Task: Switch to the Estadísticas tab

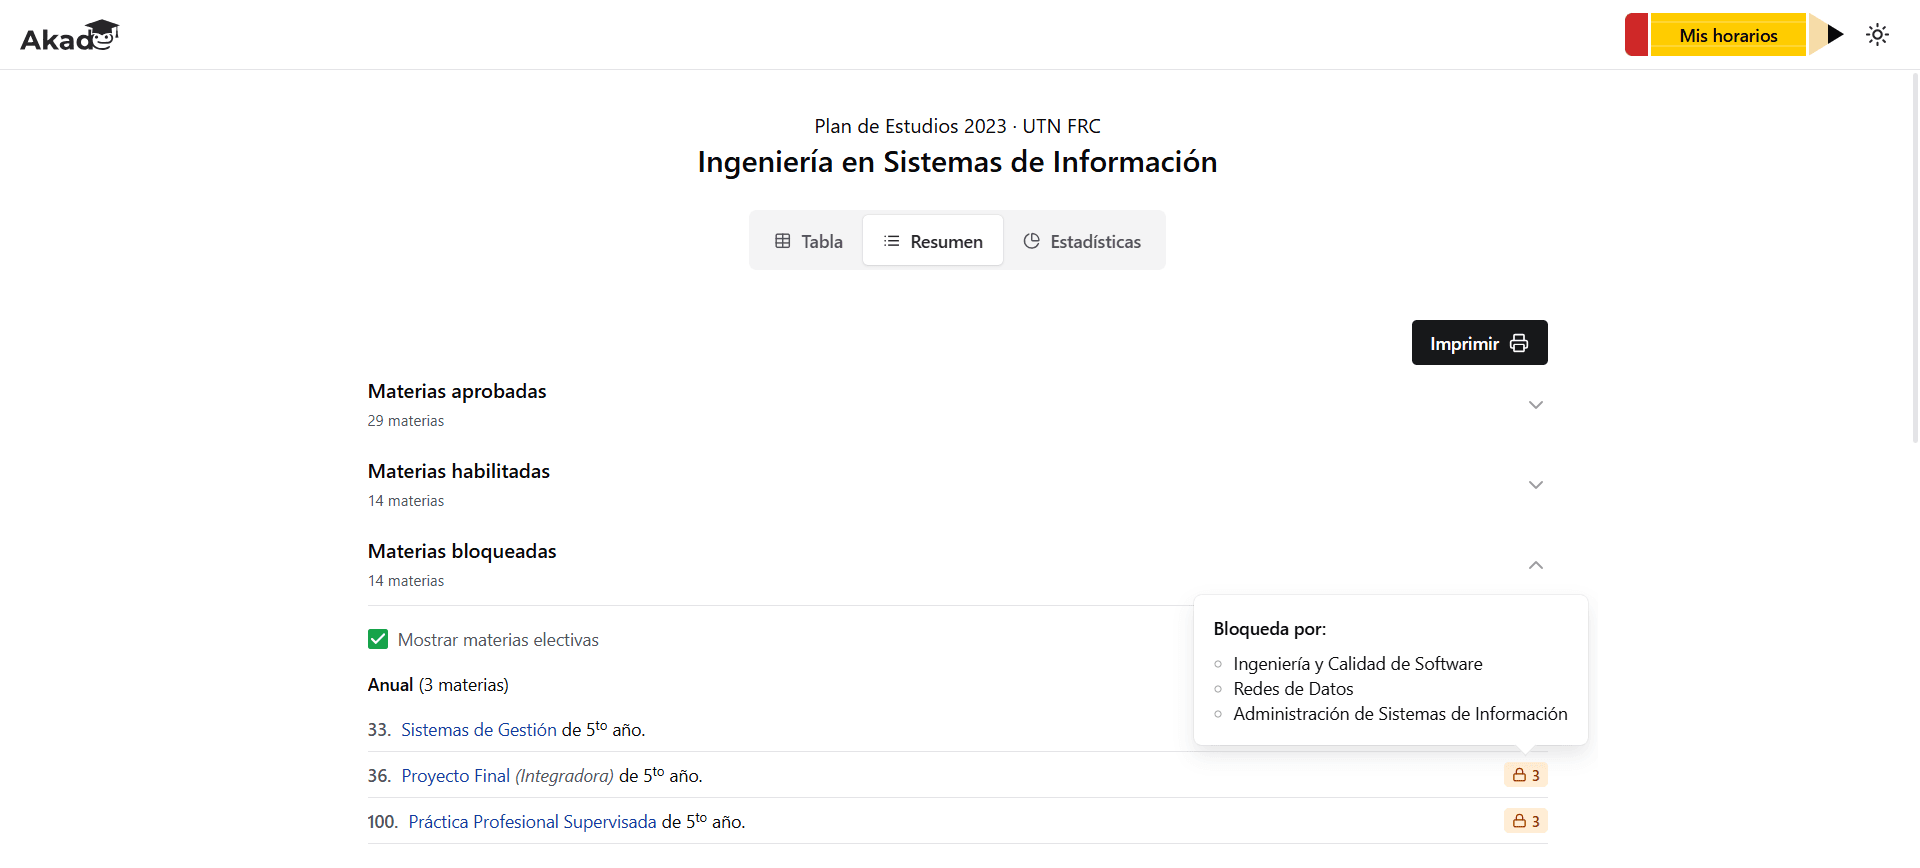Action: 1082,241
